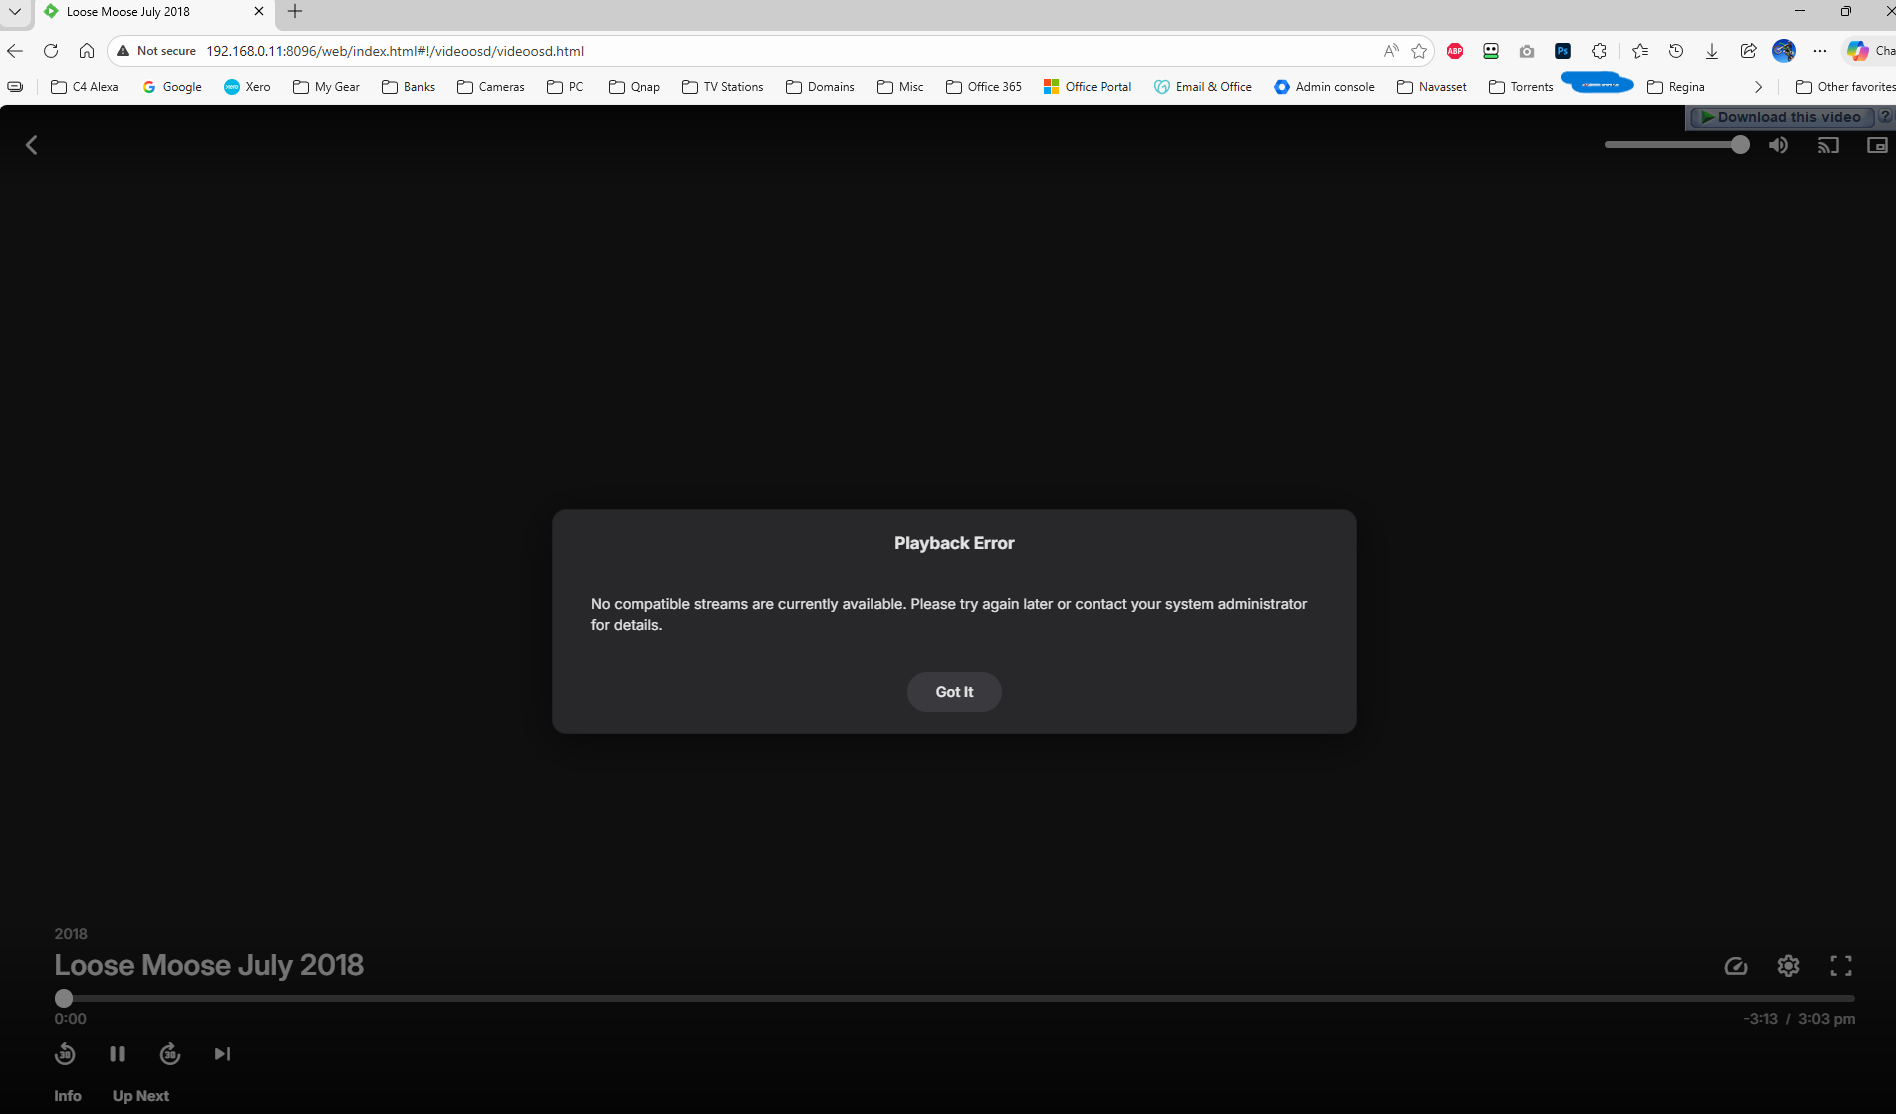Viewport: 1896px width, 1114px height.
Task: Open the Downloads panel
Action: tap(1712, 51)
